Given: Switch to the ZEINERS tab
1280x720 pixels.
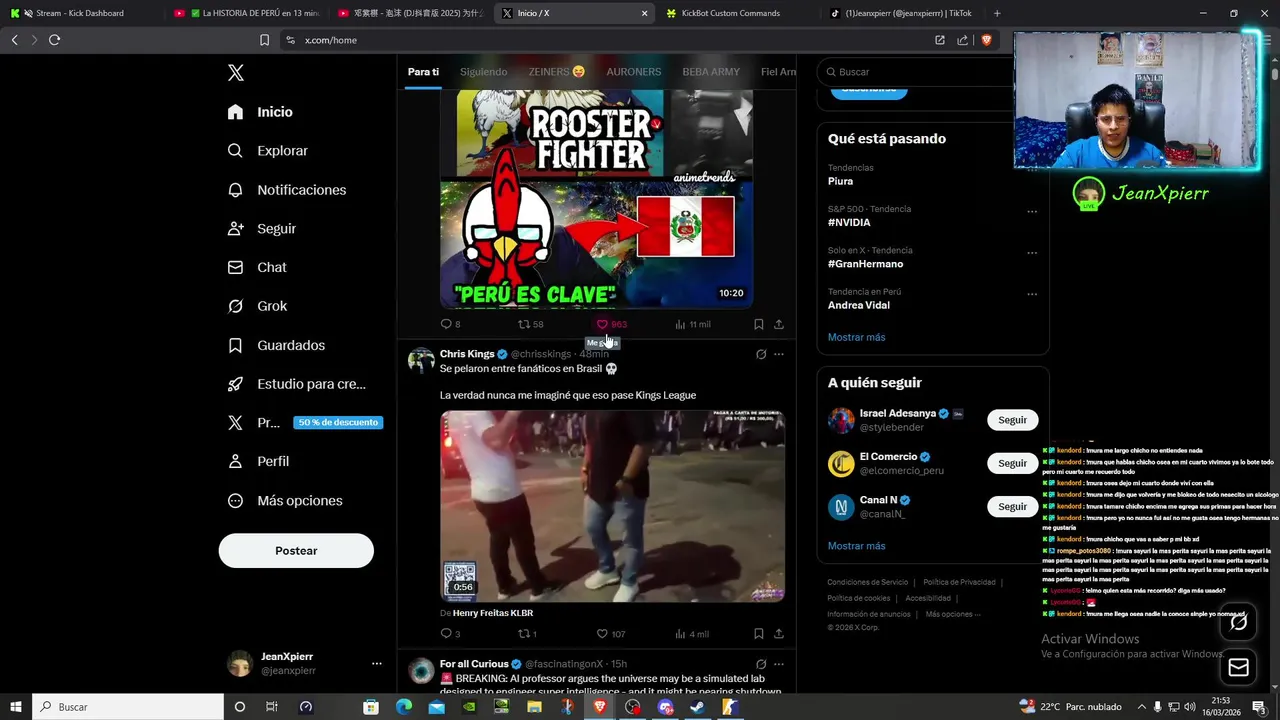Looking at the screenshot, I should point(557,72).
